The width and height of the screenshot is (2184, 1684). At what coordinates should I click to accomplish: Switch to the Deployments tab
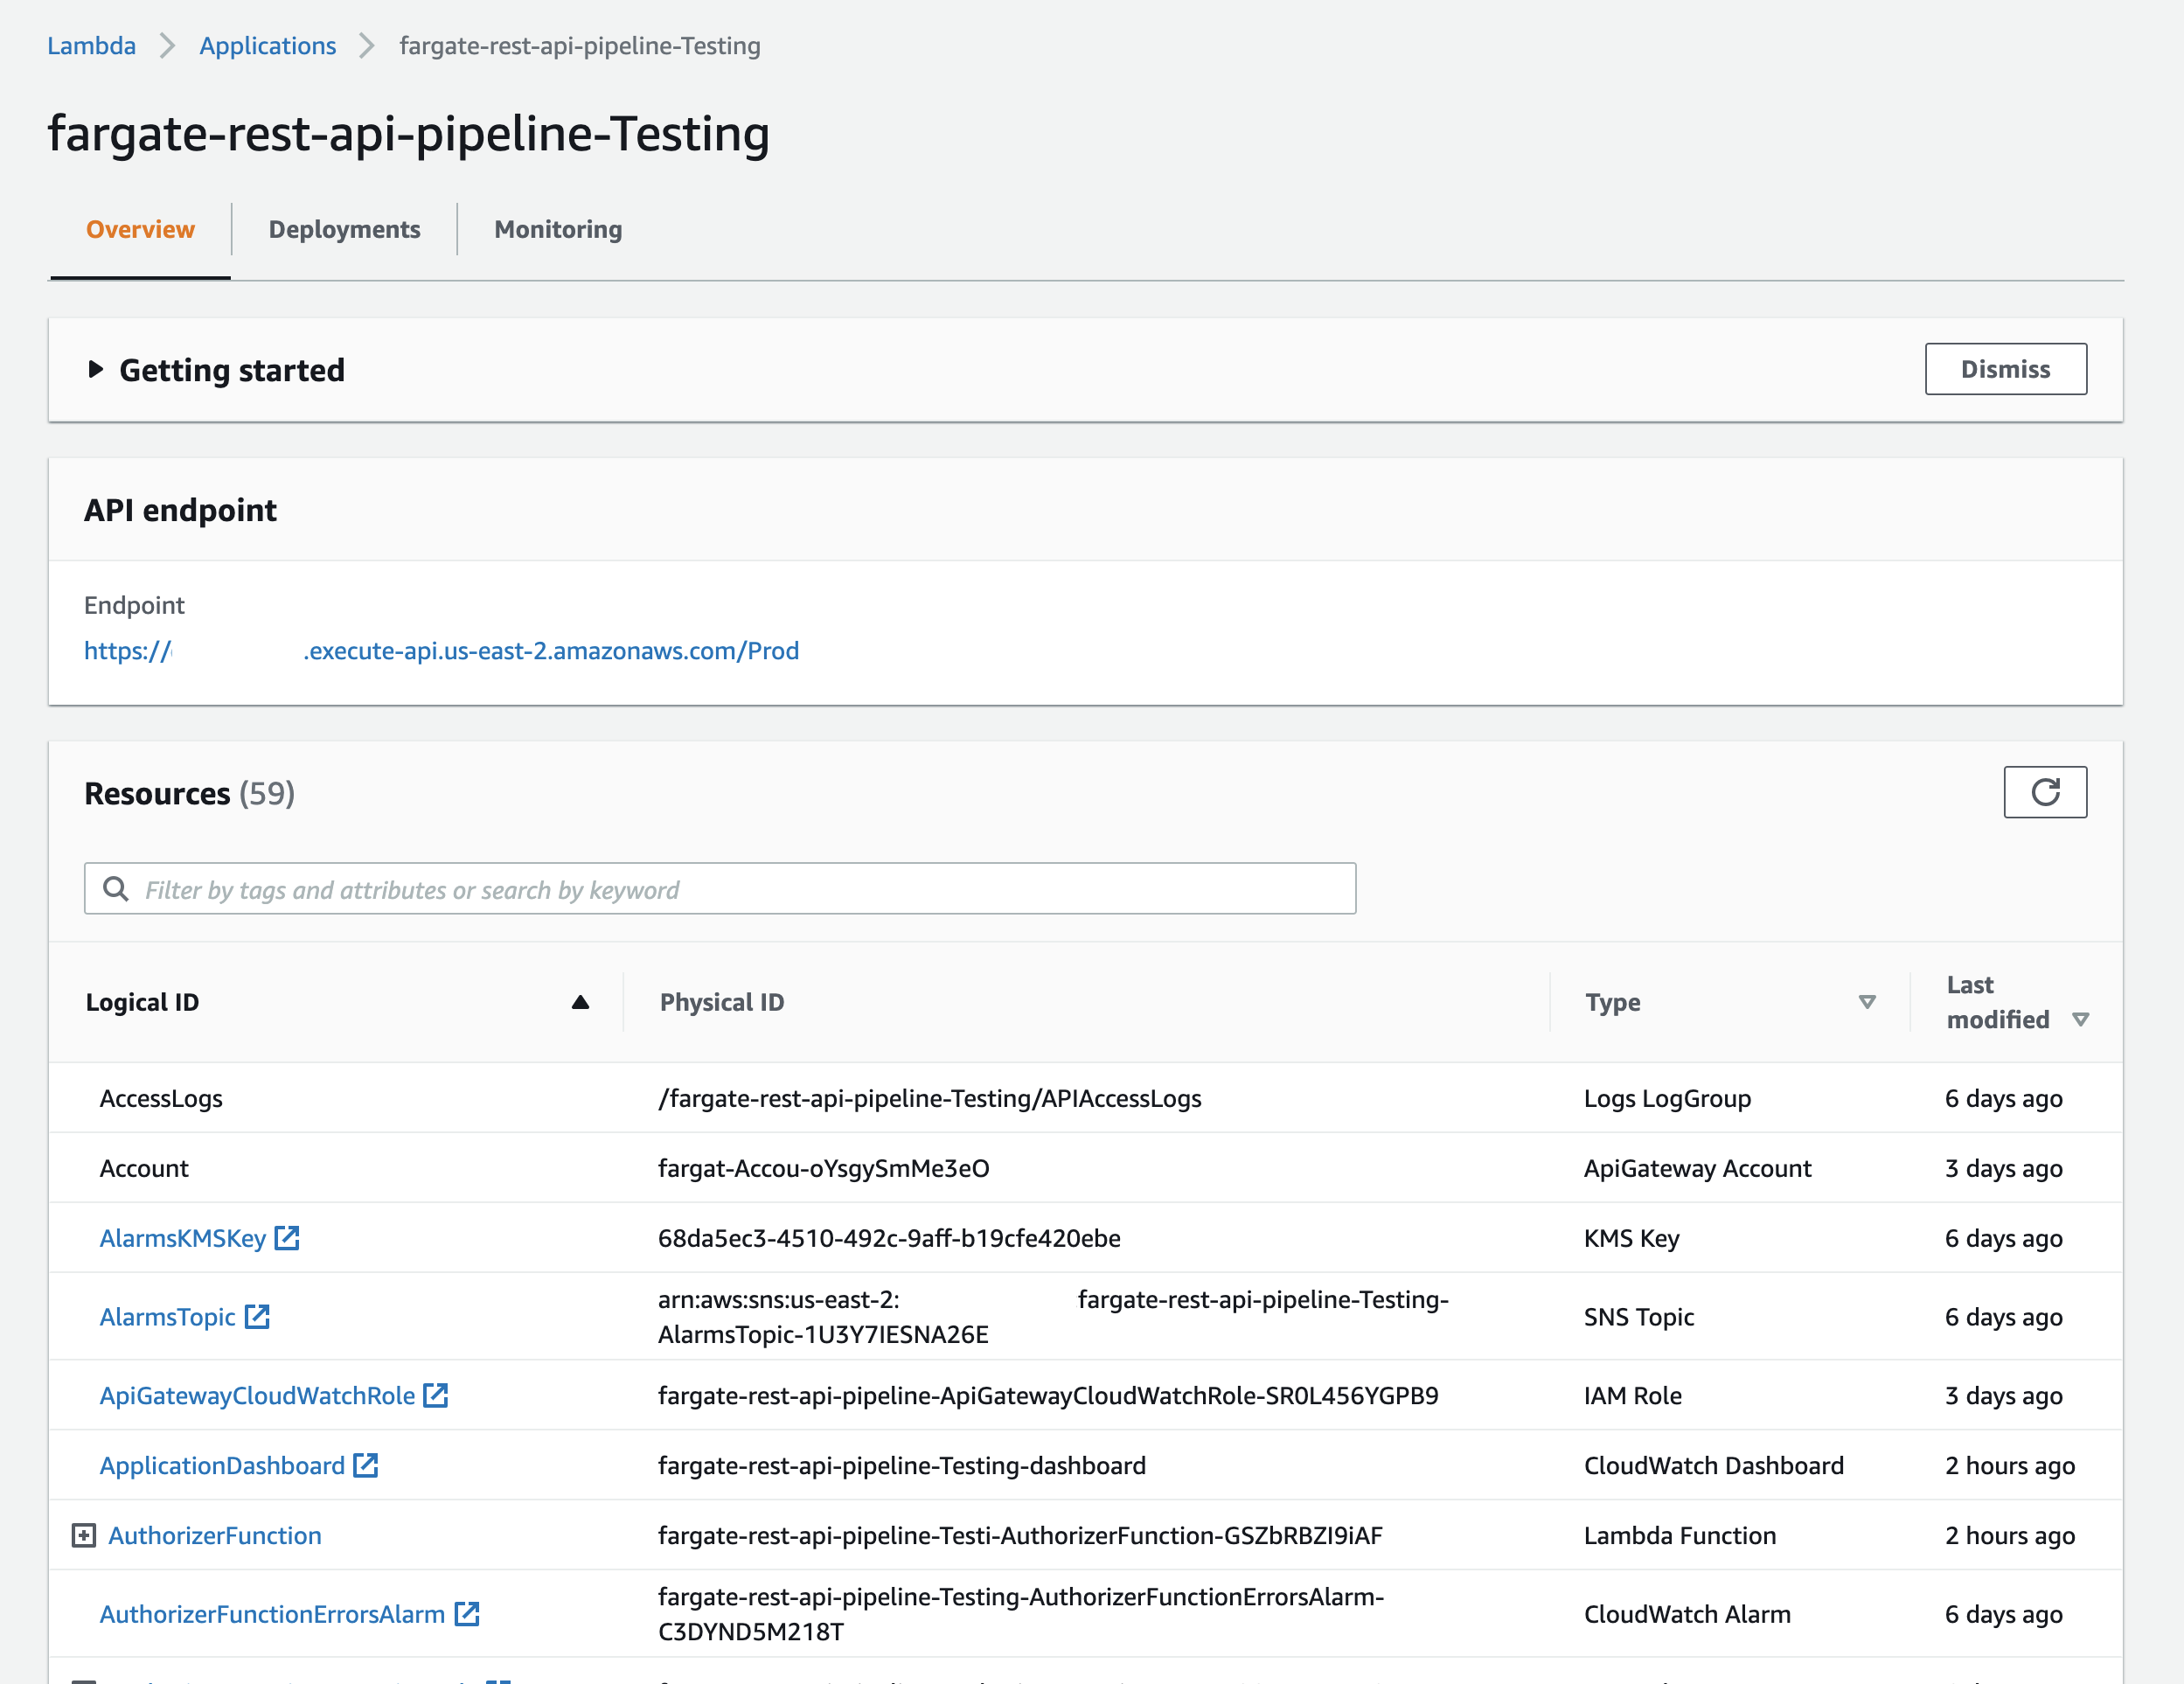click(x=344, y=229)
